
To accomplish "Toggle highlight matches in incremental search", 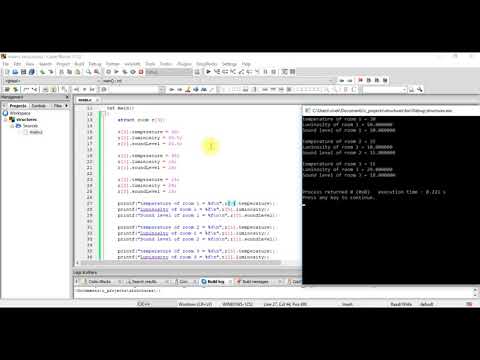I will (x=188, y=89).
